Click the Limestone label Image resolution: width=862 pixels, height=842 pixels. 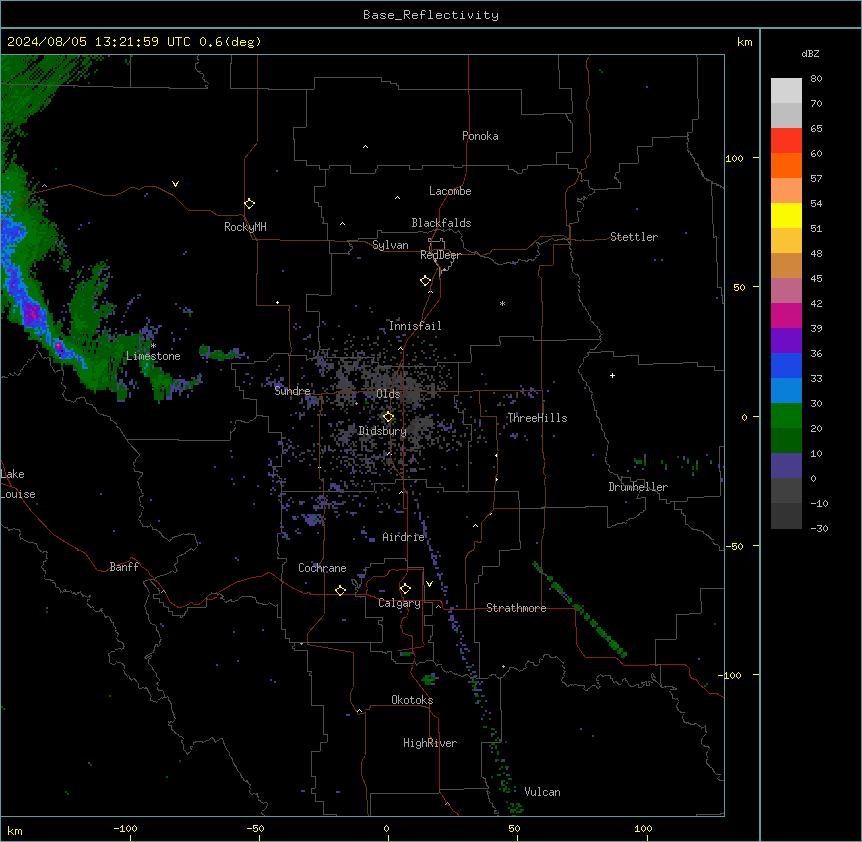coord(153,356)
